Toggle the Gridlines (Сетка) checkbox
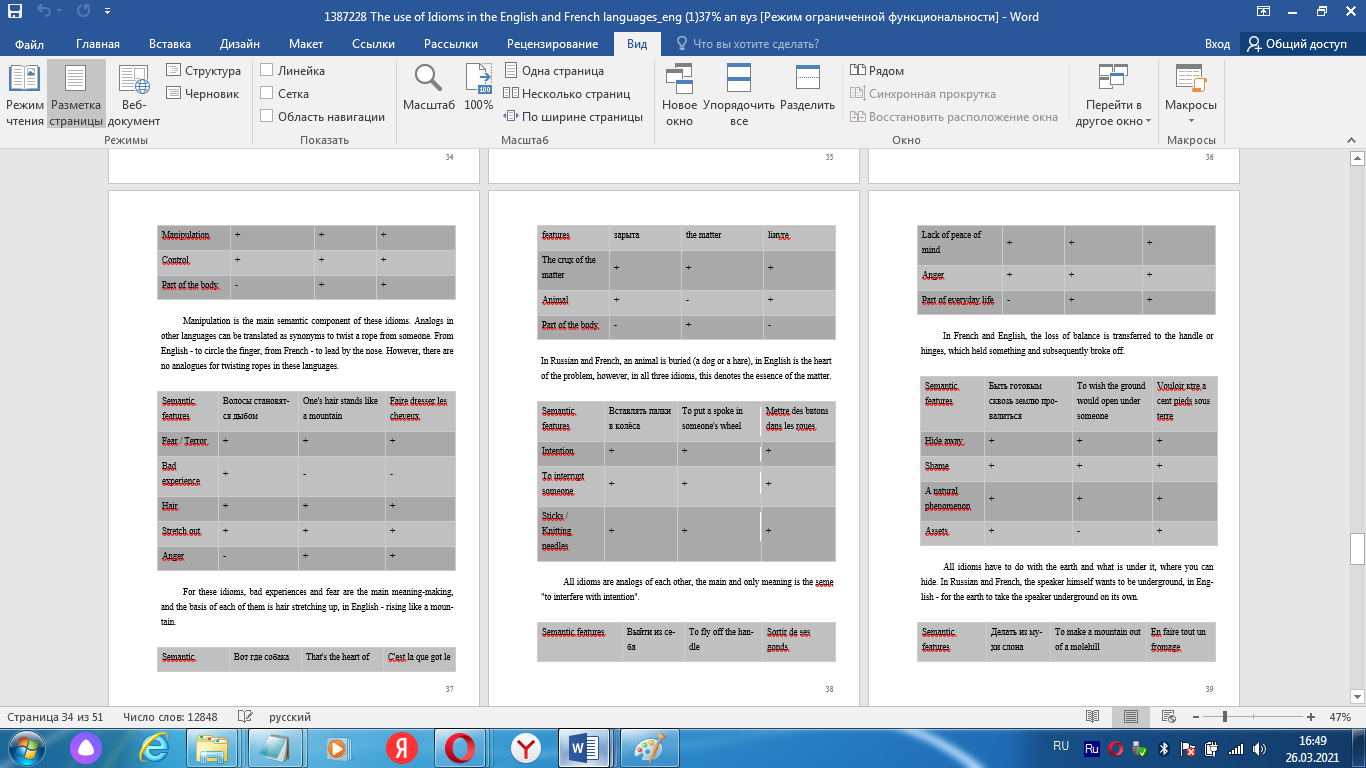The image size is (1366, 768). click(267, 94)
